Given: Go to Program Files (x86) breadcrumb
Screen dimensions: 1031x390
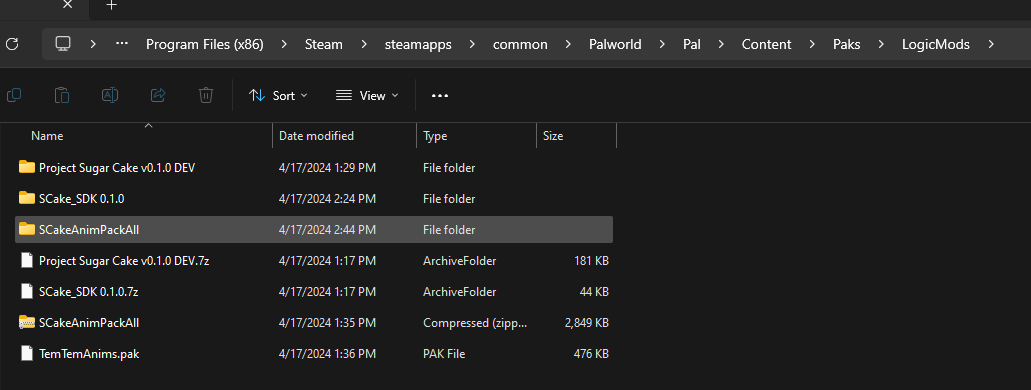Looking at the screenshot, I should tap(204, 44).
